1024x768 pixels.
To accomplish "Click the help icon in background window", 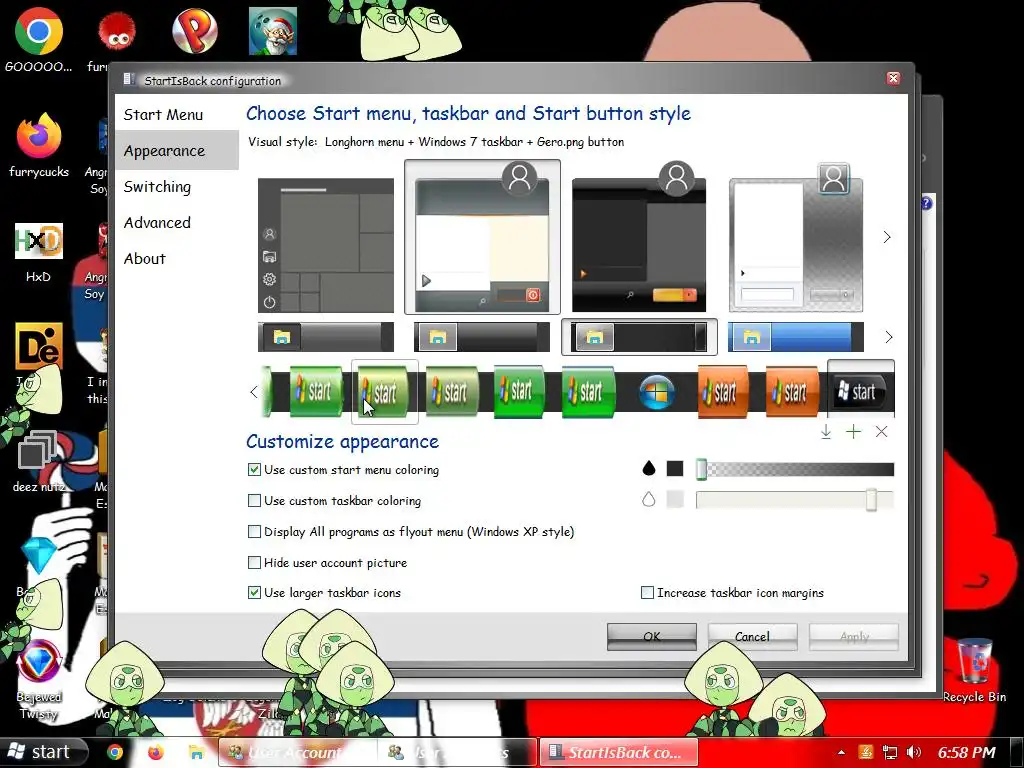I will click(x=927, y=203).
